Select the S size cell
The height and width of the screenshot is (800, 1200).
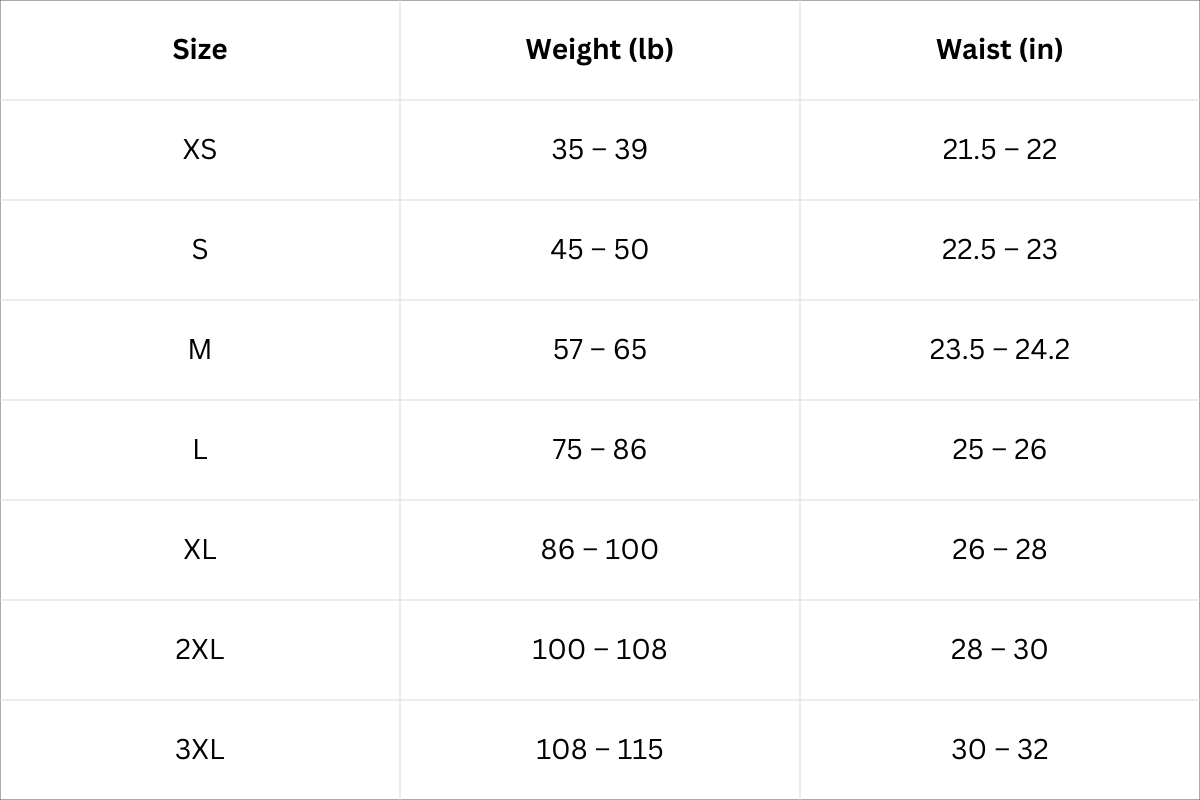(200, 249)
